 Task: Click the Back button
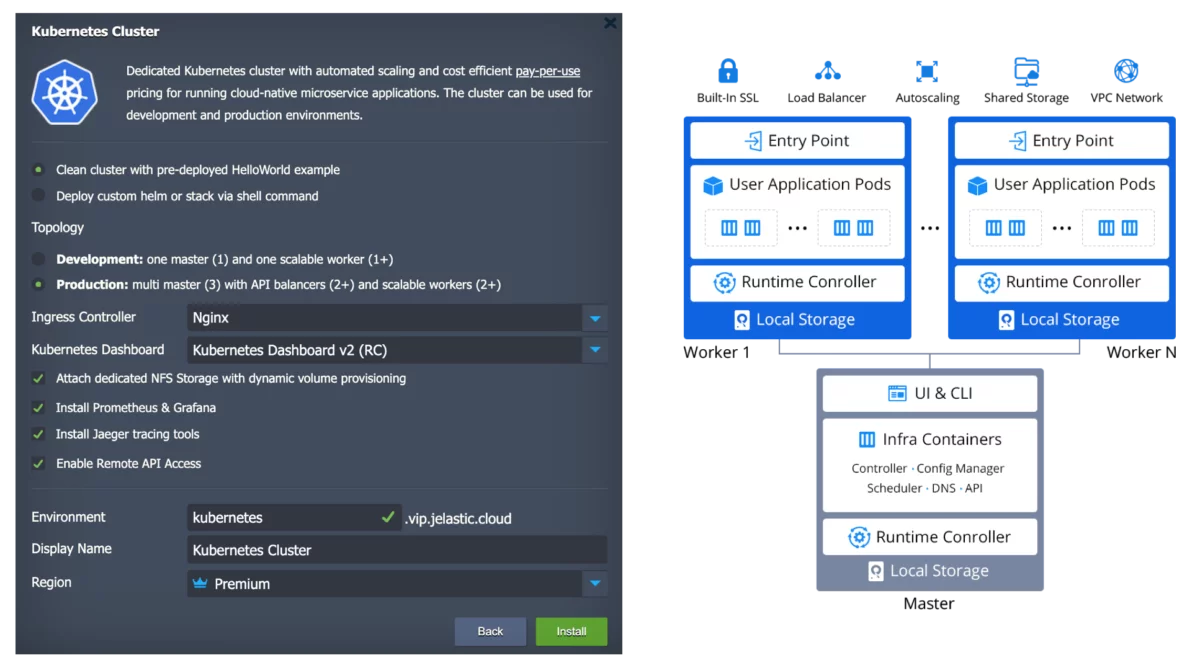490,631
